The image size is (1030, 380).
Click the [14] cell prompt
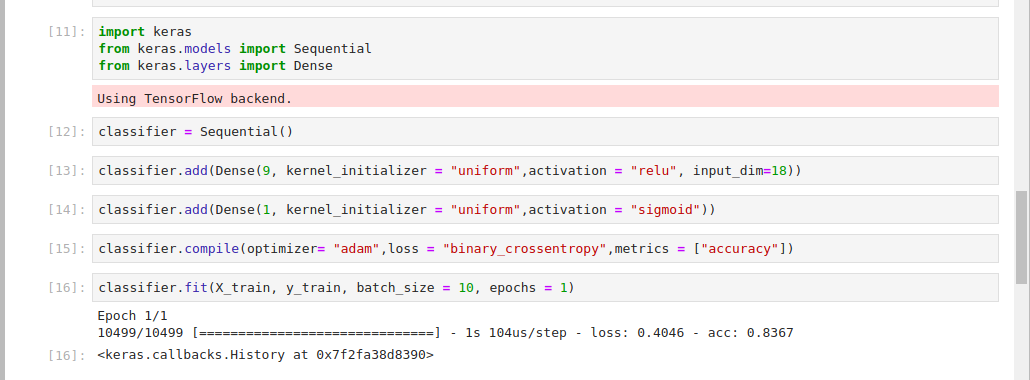[67, 210]
